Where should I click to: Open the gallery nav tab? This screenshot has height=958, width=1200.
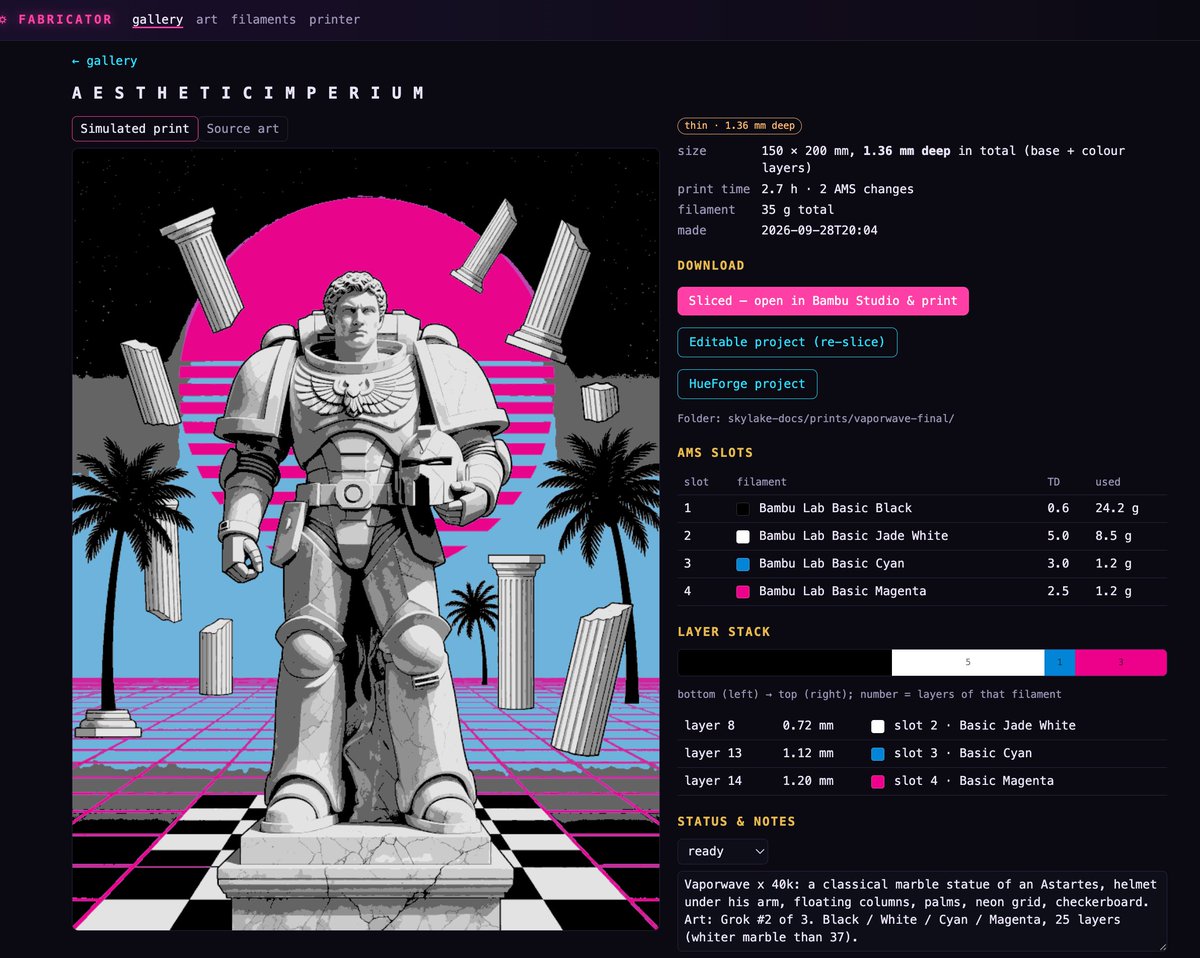[157, 19]
